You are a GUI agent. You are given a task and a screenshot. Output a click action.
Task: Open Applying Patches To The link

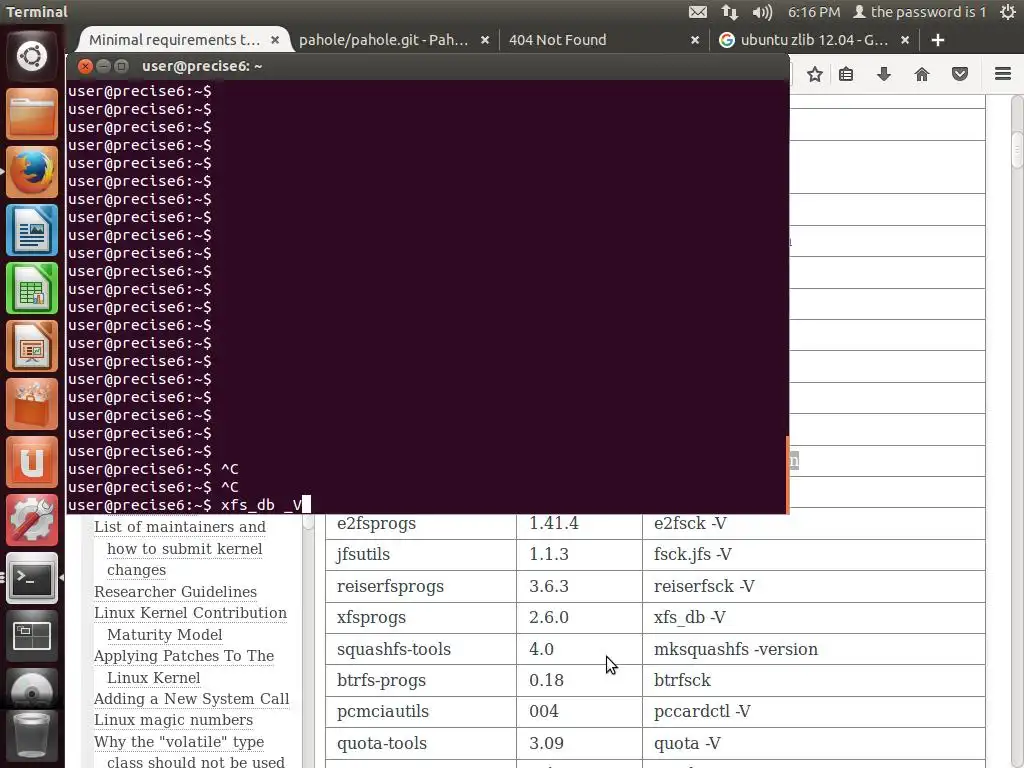(184, 655)
